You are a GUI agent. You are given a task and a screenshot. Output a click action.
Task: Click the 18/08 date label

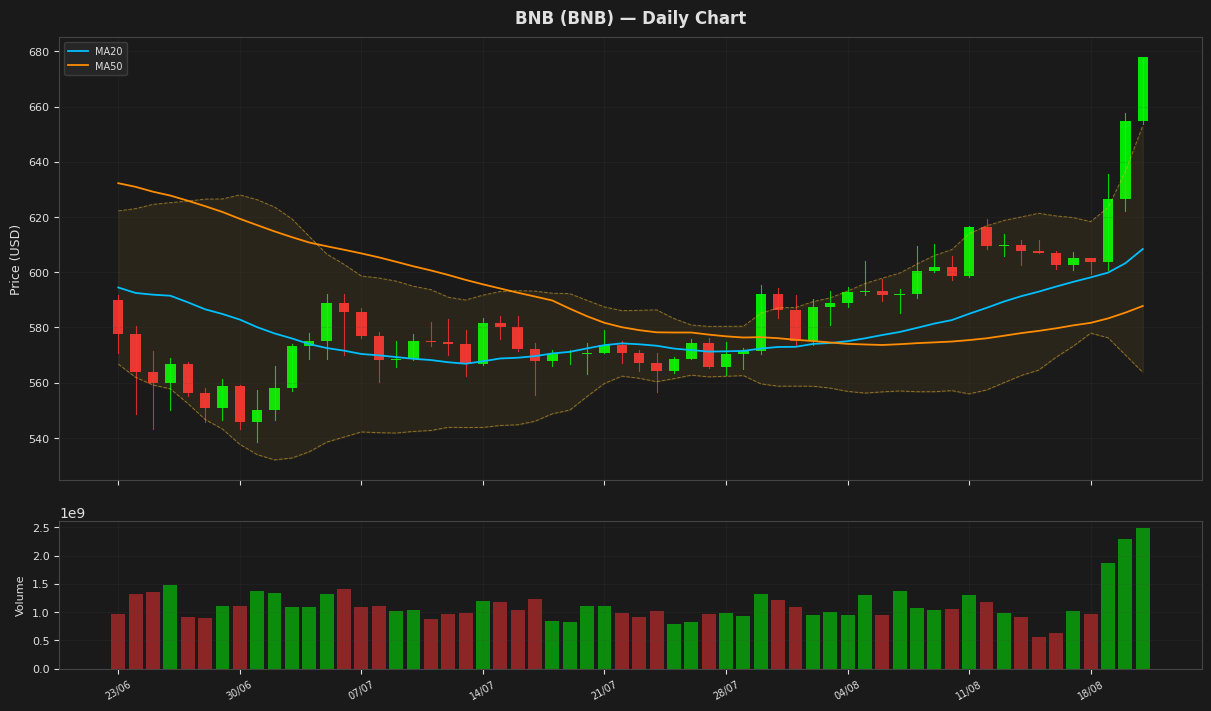[1090, 690]
